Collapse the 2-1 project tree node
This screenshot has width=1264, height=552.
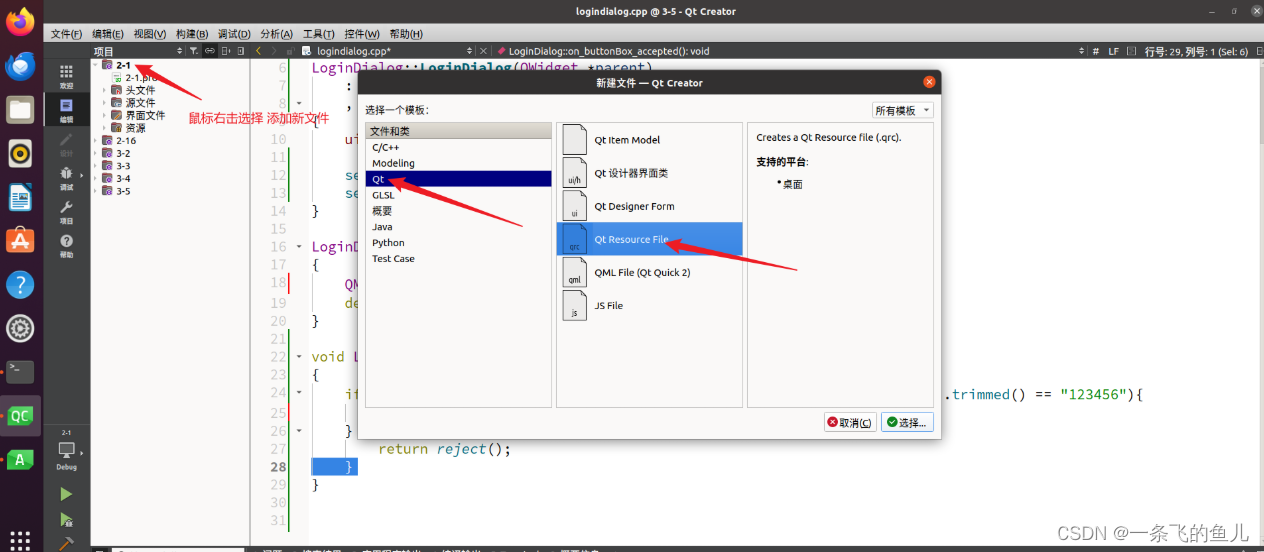pos(96,64)
